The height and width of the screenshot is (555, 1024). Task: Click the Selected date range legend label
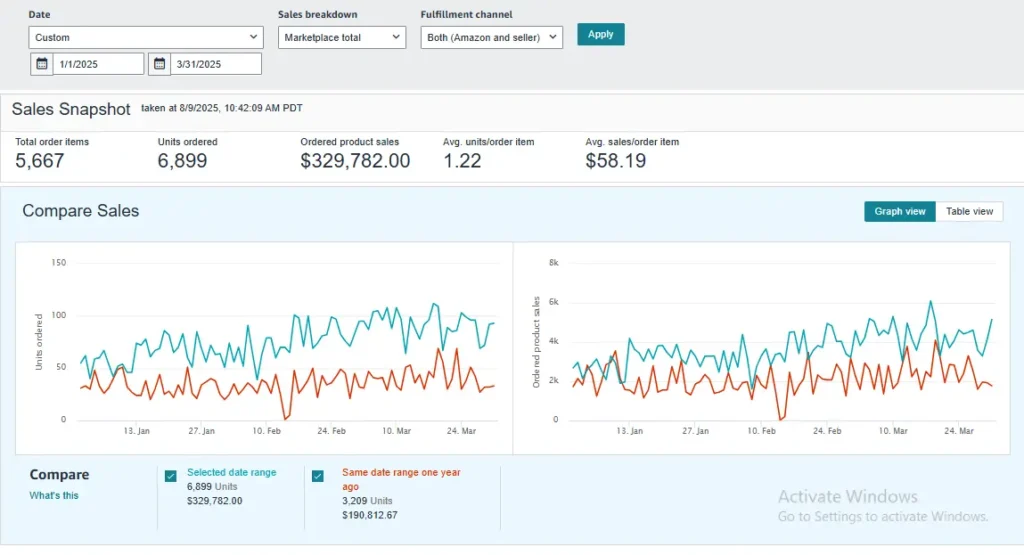tap(231, 472)
